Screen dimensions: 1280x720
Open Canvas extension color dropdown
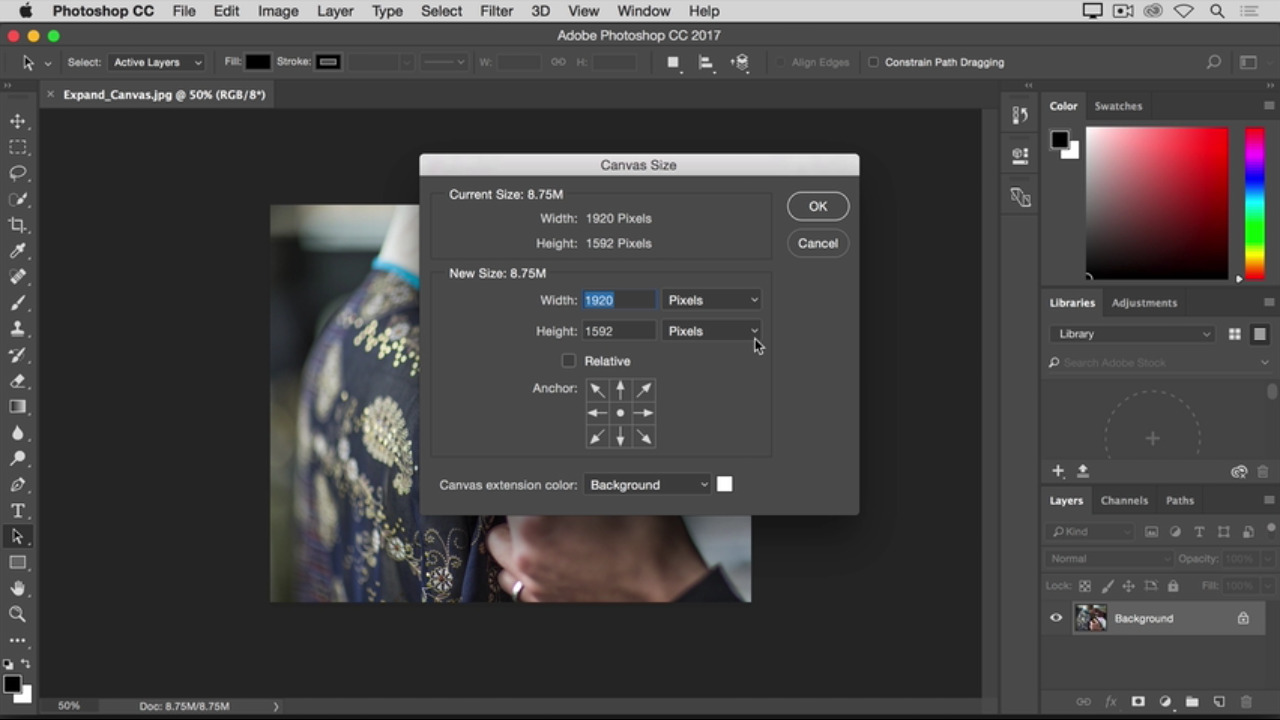(x=648, y=485)
